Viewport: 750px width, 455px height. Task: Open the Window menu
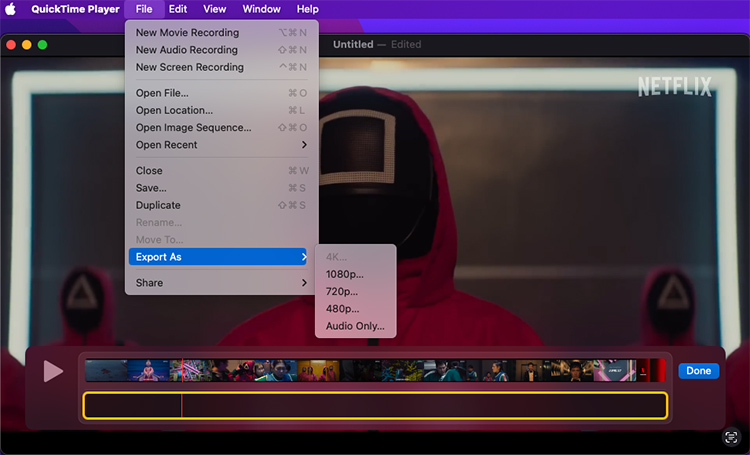[x=261, y=9]
